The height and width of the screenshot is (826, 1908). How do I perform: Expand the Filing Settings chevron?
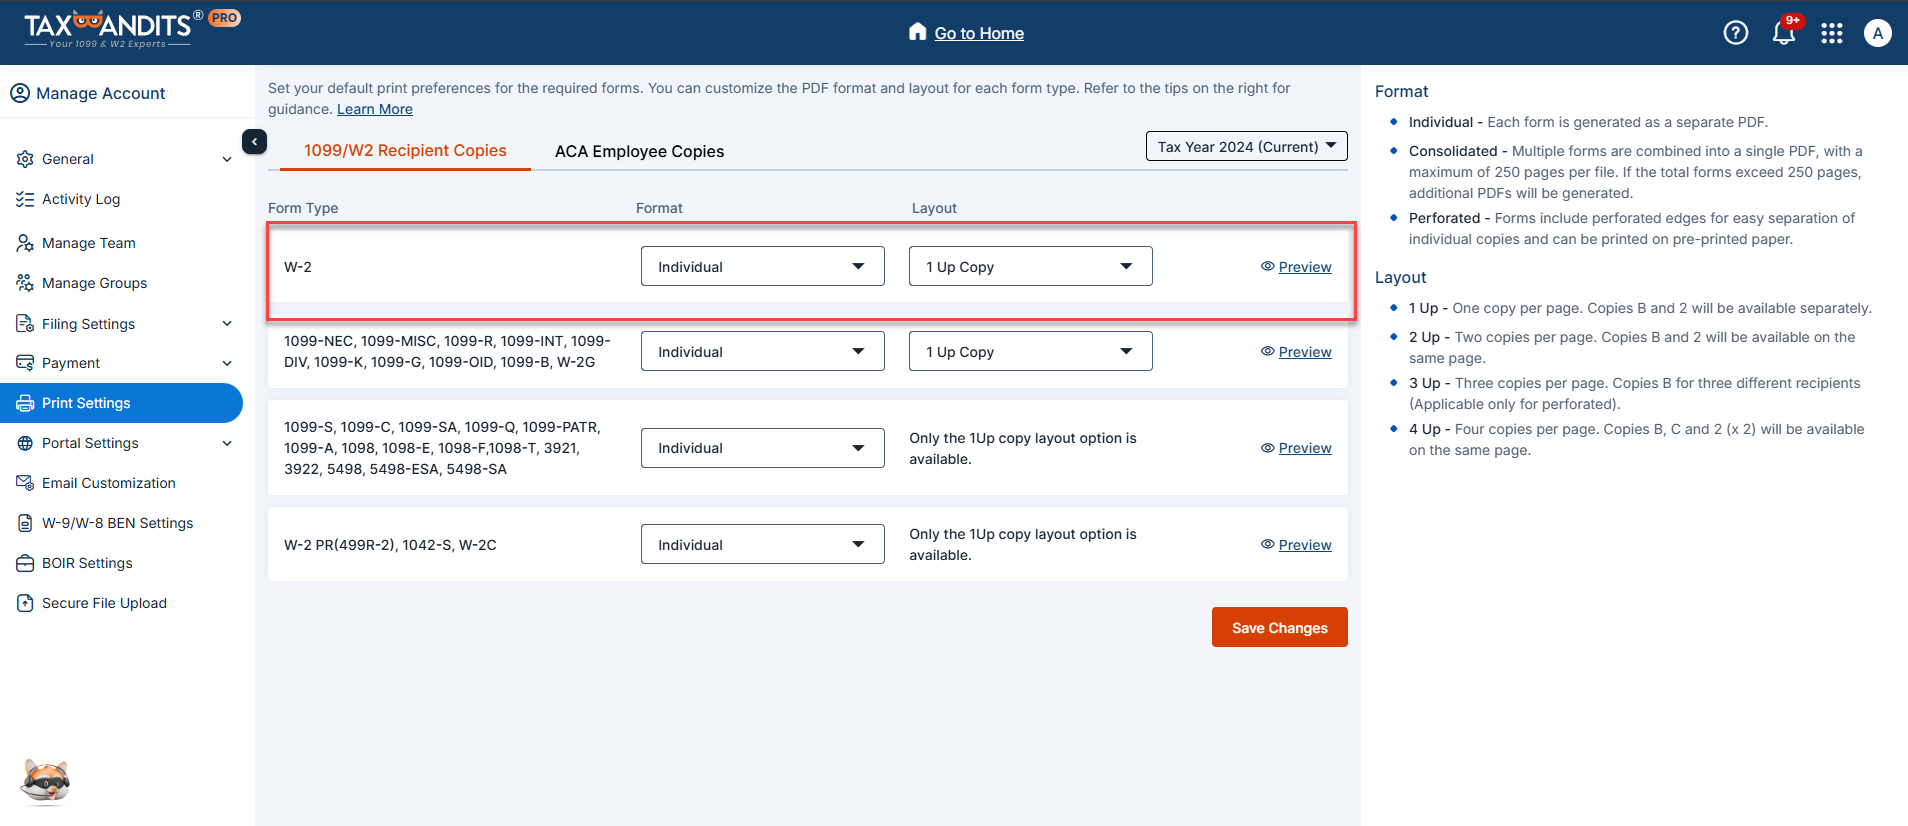pyautogui.click(x=227, y=323)
